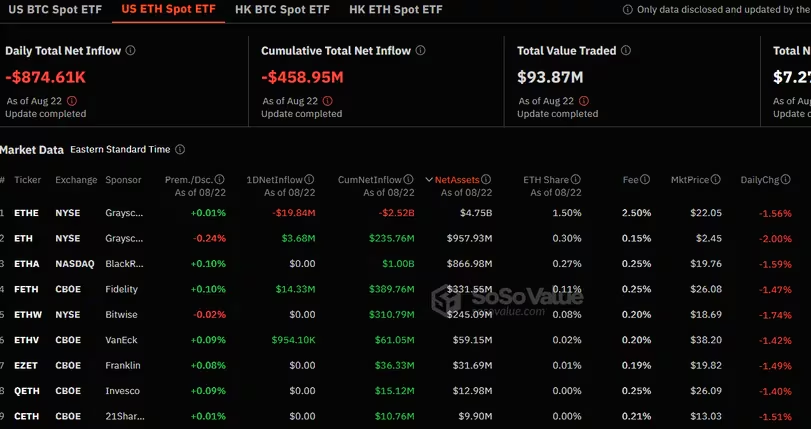811x429 pixels.
Task: Click the Sponsor column header
Action: tap(124, 180)
